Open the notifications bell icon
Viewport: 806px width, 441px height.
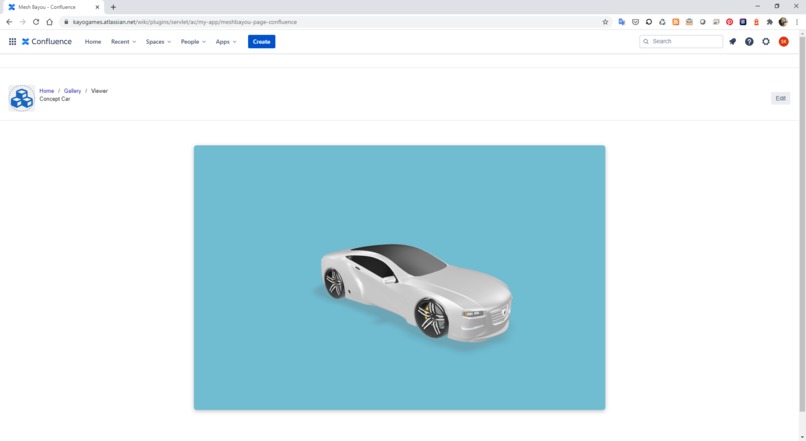732,42
